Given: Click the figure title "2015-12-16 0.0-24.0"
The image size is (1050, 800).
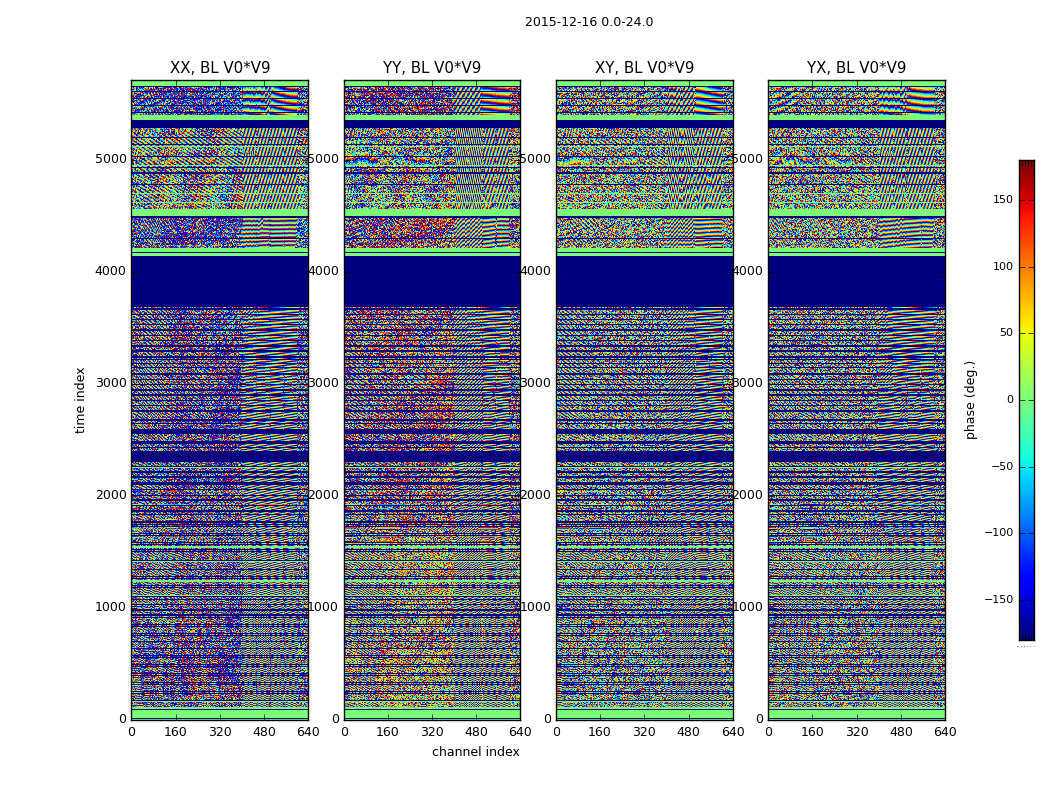Looking at the screenshot, I should [x=588, y=22].
